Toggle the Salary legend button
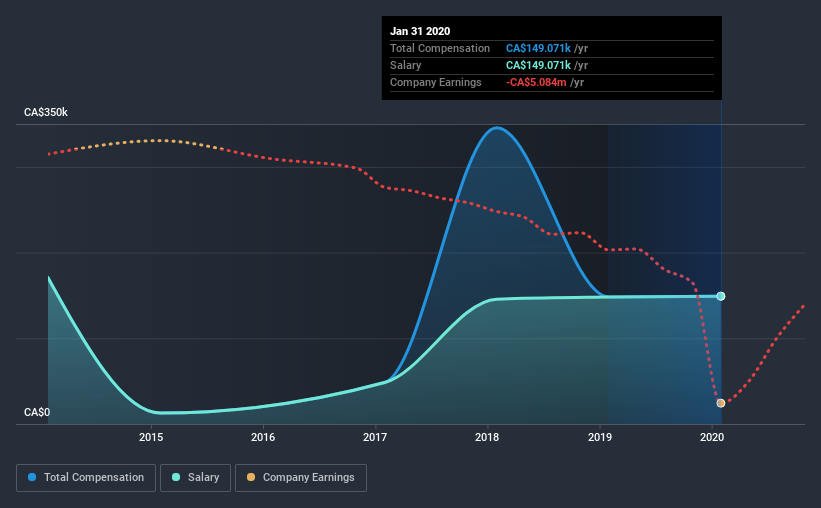The height and width of the screenshot is (508, 821). click(x=195, y=478)
